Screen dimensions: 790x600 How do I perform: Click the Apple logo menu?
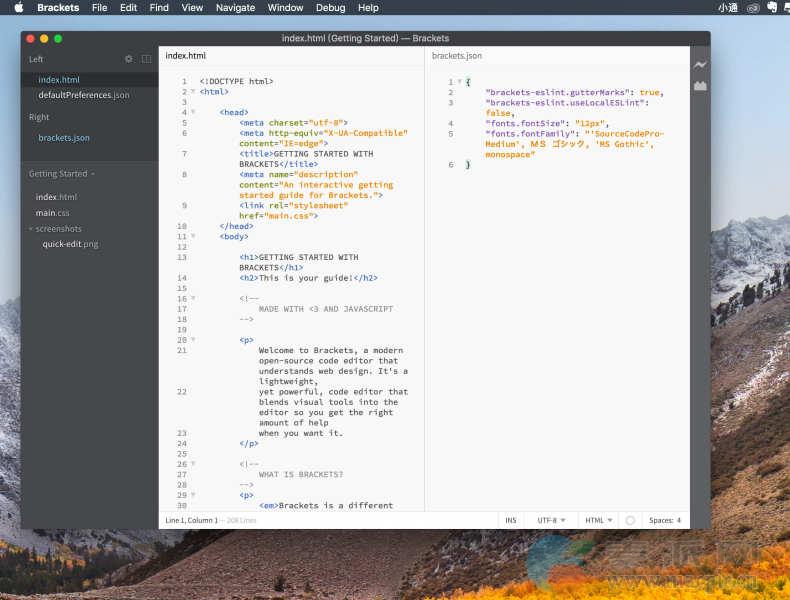tap(18, 7)
